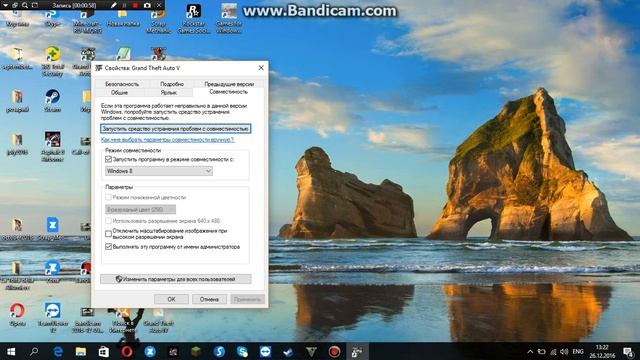Switch to the Безопасность tab
Image resolution: width=640 pixels, height=360 pixels.
122,84
